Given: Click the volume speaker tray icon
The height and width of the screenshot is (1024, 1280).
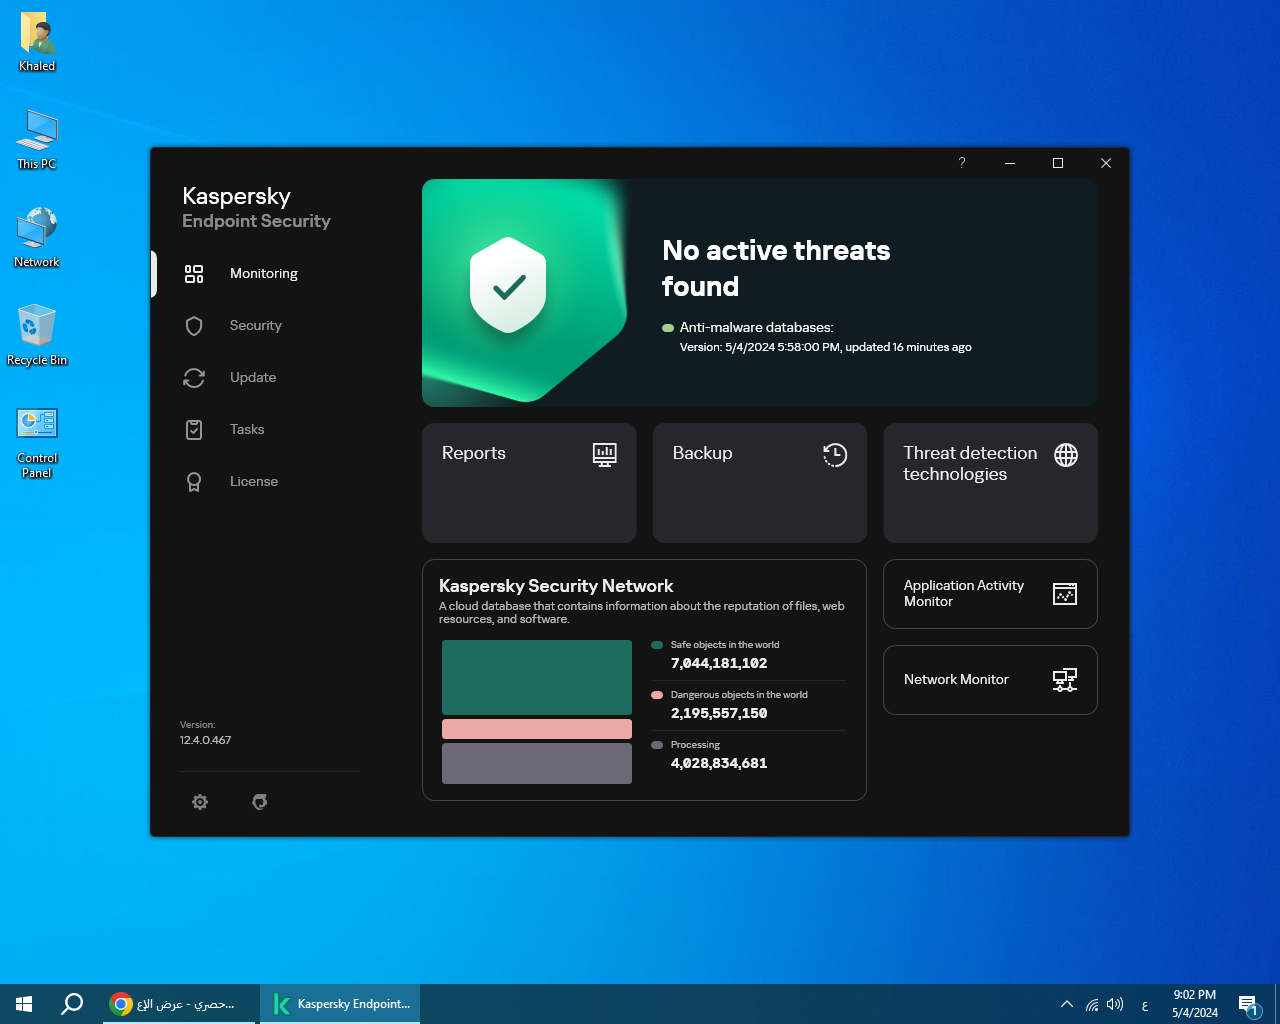Looking at the screenshot, I should (1115, 1004).
